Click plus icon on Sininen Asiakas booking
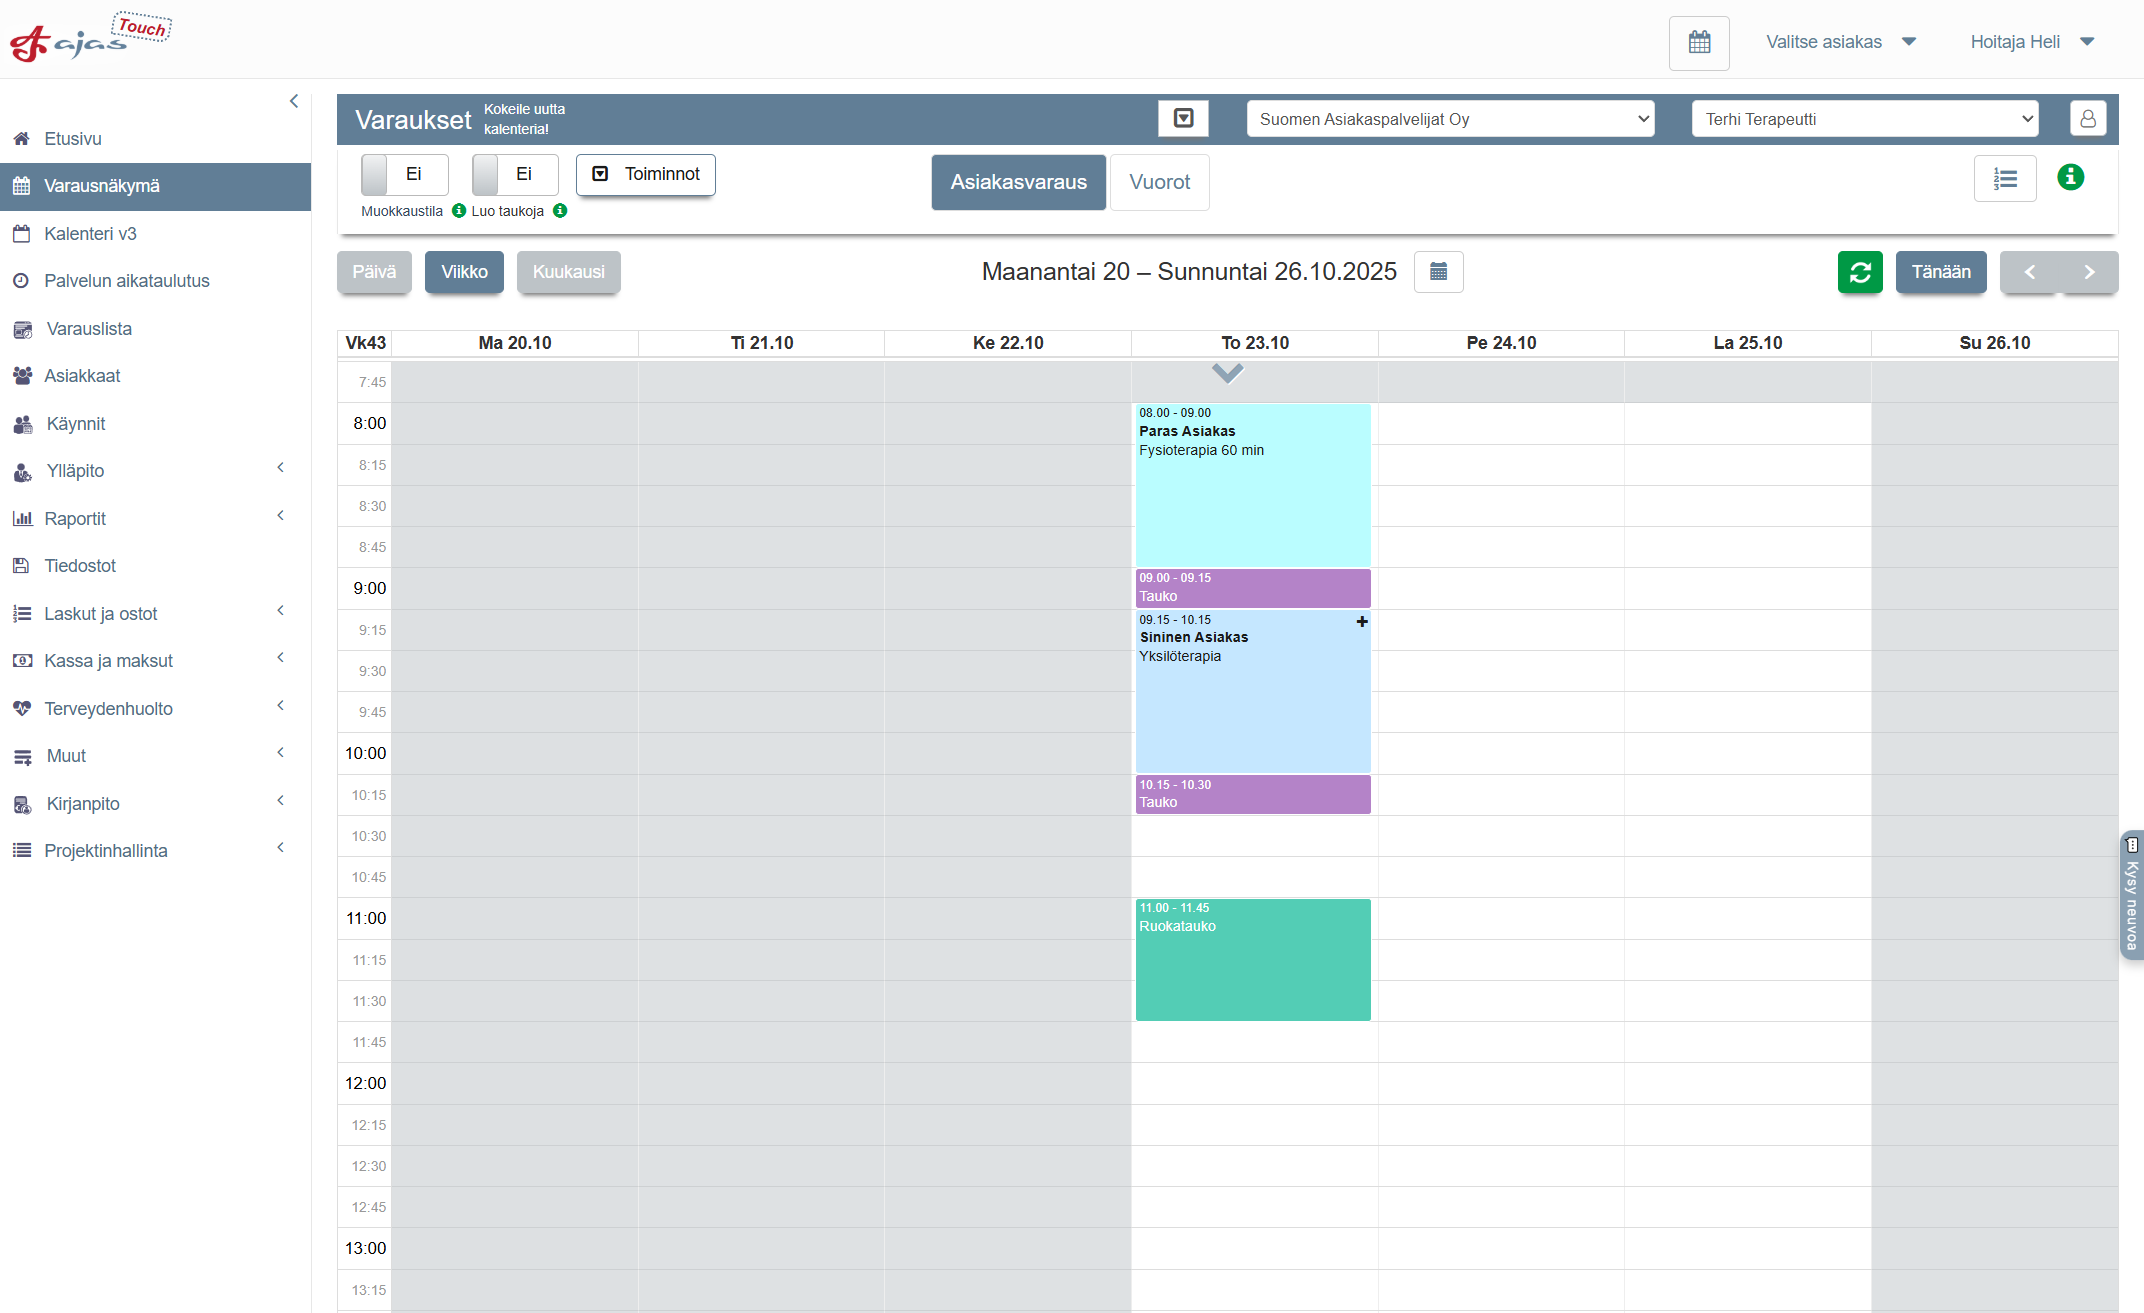The image size is (2144, 1313). tap(1361, 622)
